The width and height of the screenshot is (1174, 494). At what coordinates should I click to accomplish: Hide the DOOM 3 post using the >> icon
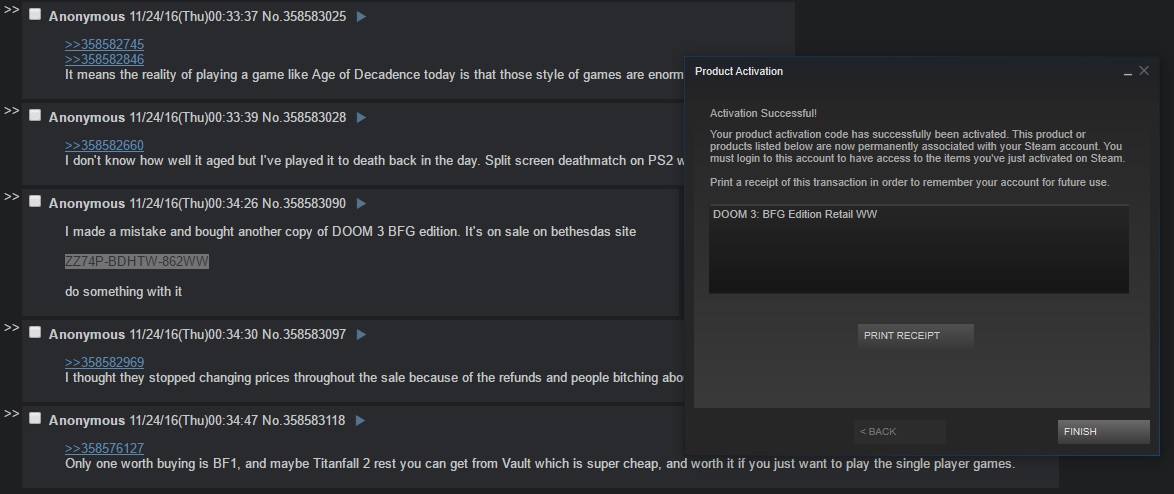(11, 197)
